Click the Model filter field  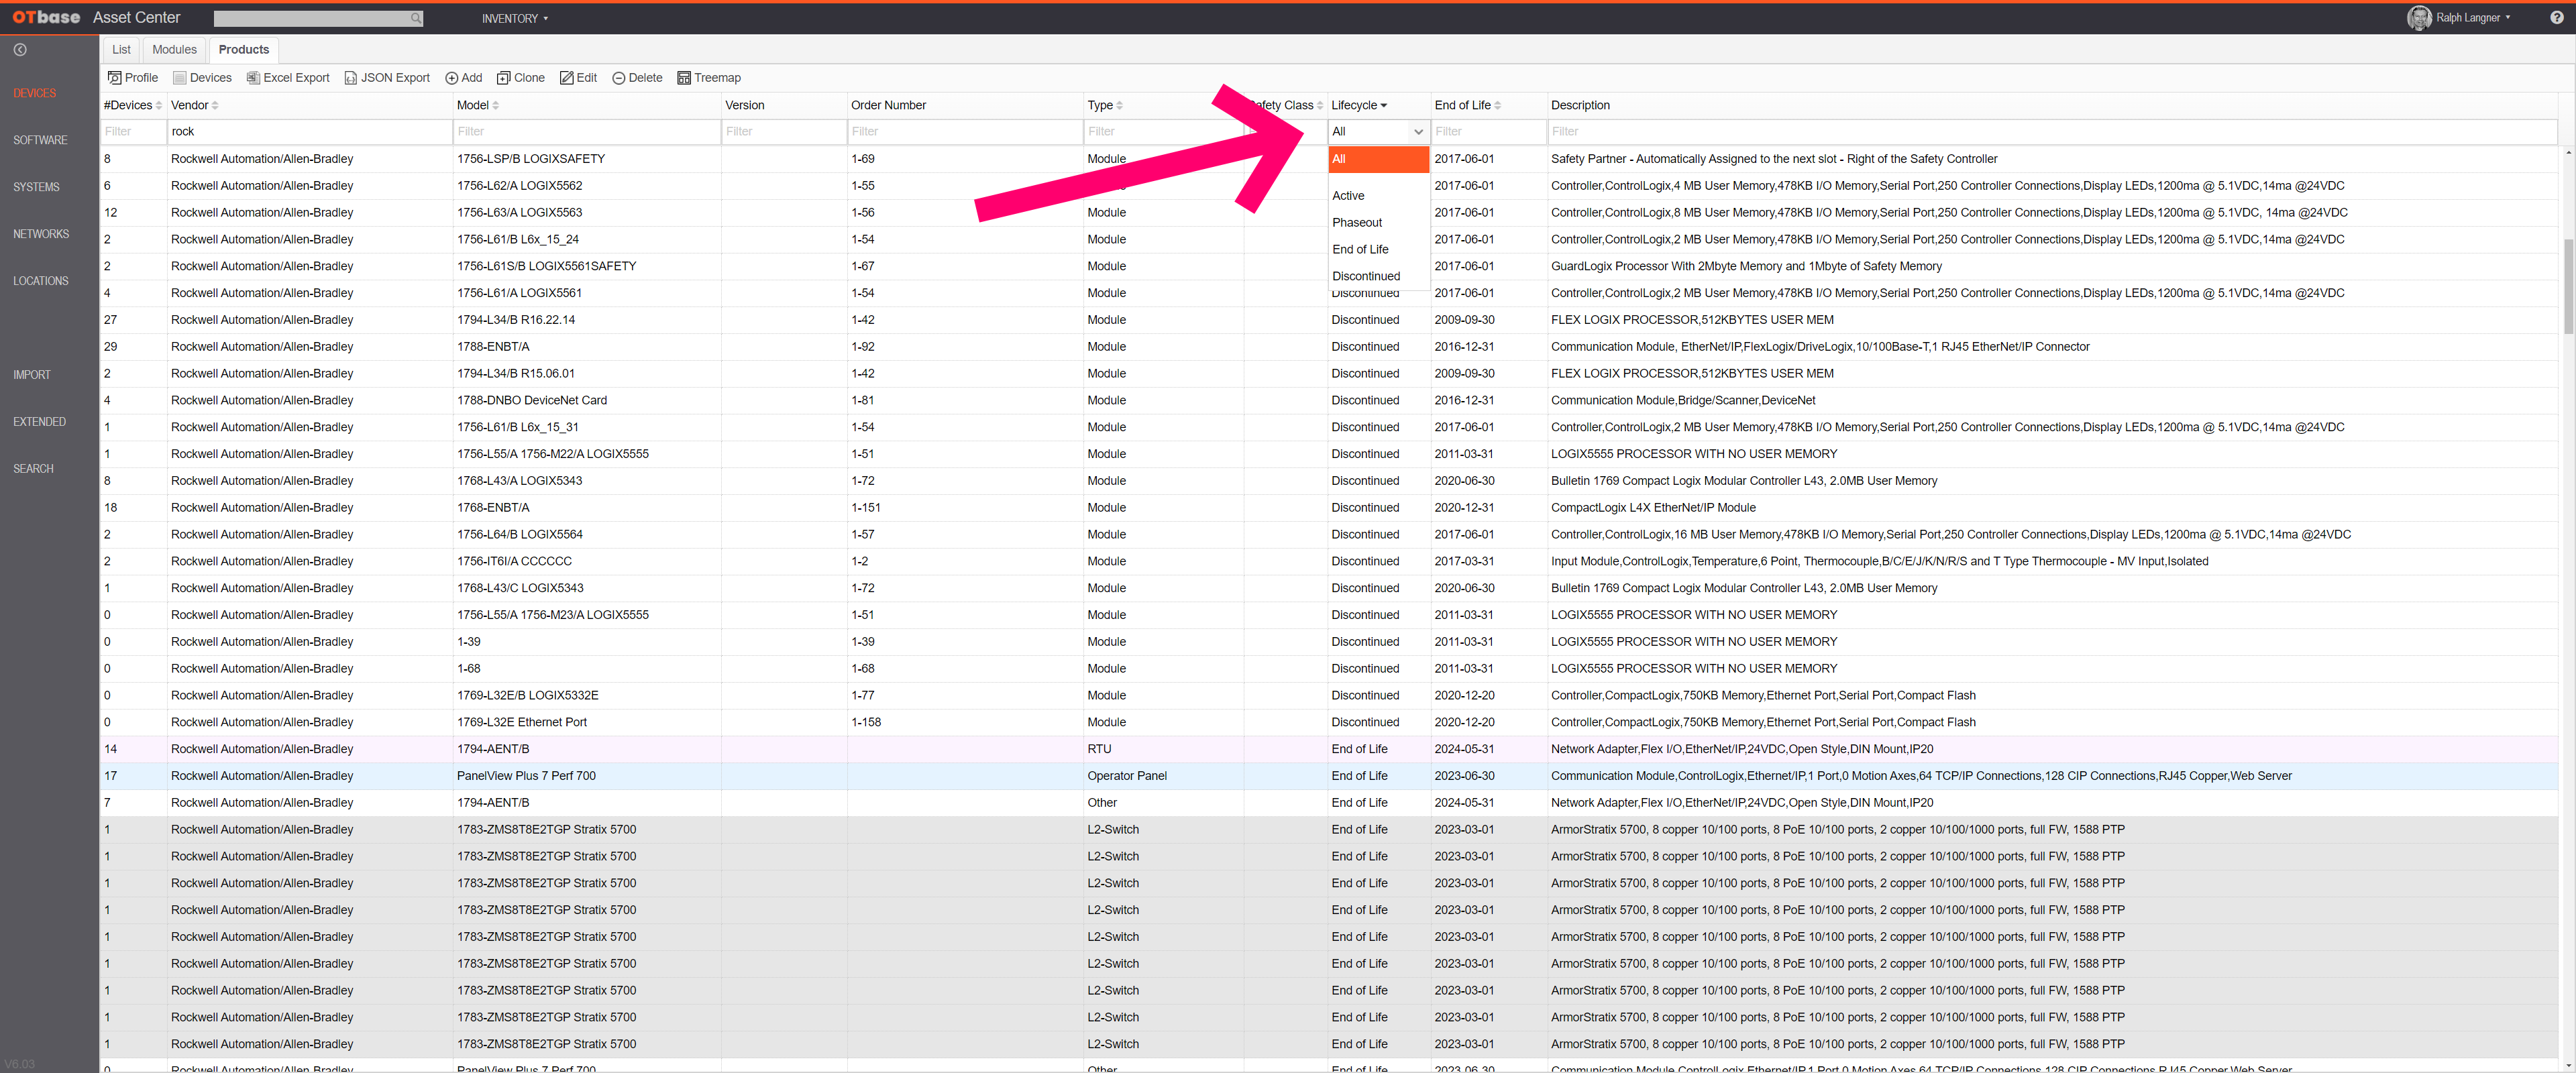pyautogui.click(x=586, y=132)
